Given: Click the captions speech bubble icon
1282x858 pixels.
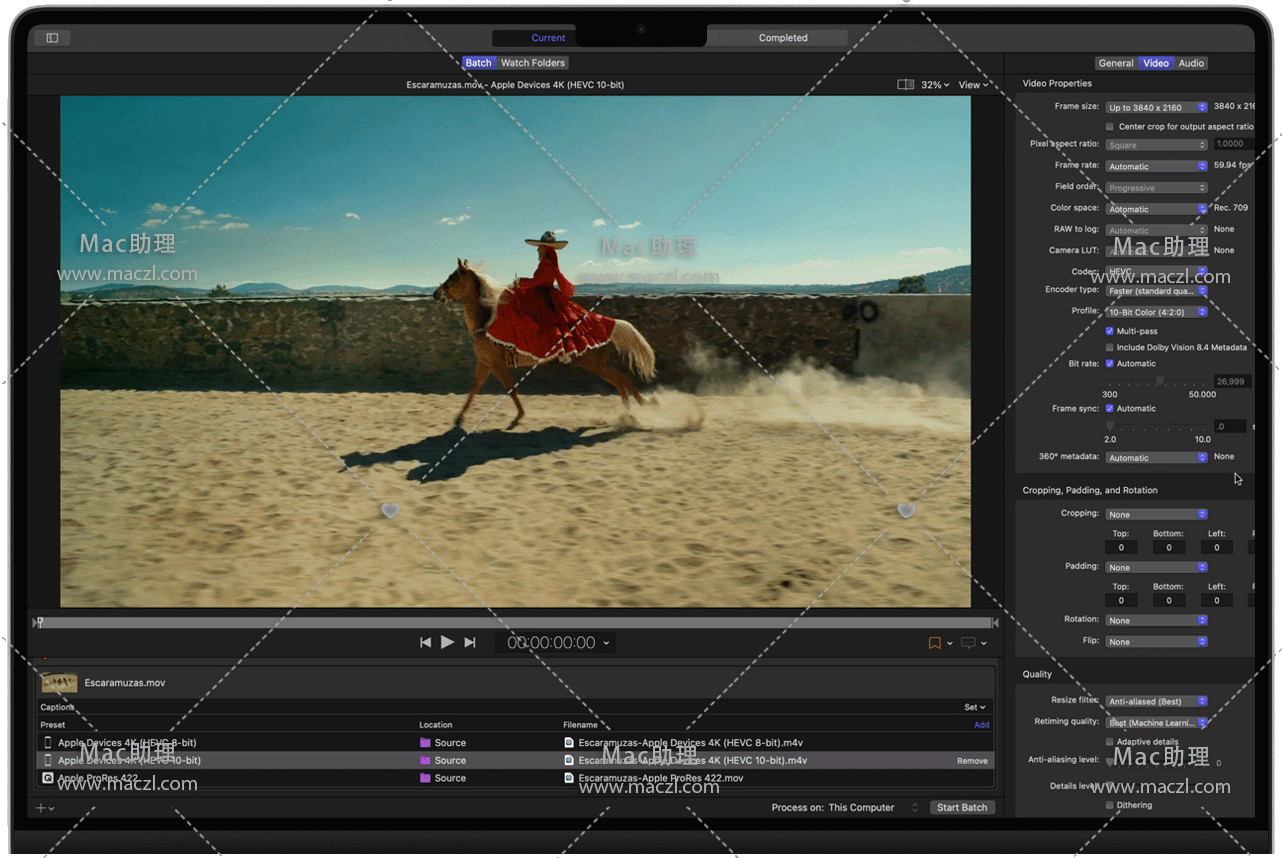Looking at the screenshot, I should [x=968, y=643].
